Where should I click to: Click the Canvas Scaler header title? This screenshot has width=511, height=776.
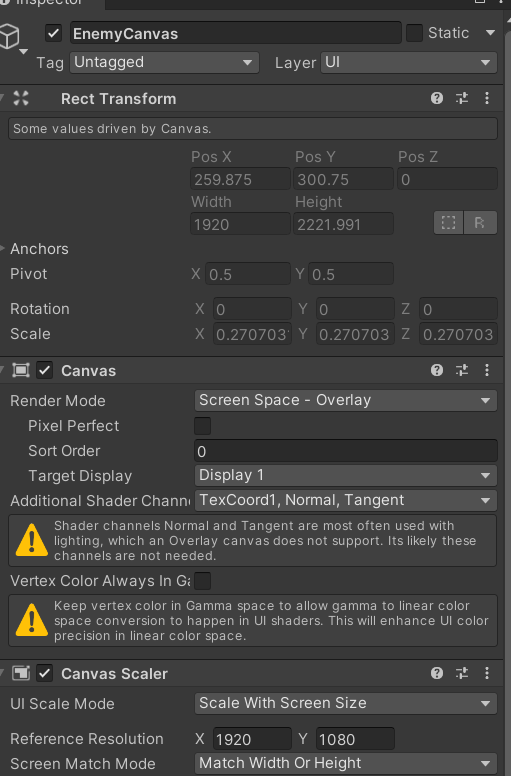[114, 674]
